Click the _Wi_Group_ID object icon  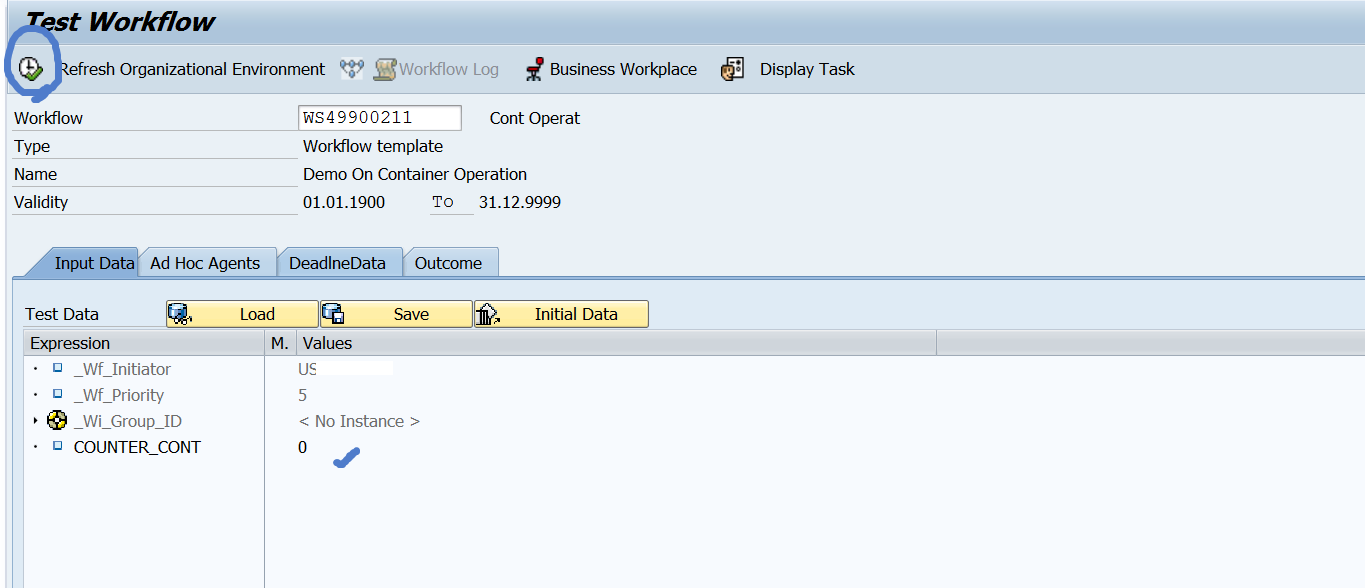(x=57, y=421)
